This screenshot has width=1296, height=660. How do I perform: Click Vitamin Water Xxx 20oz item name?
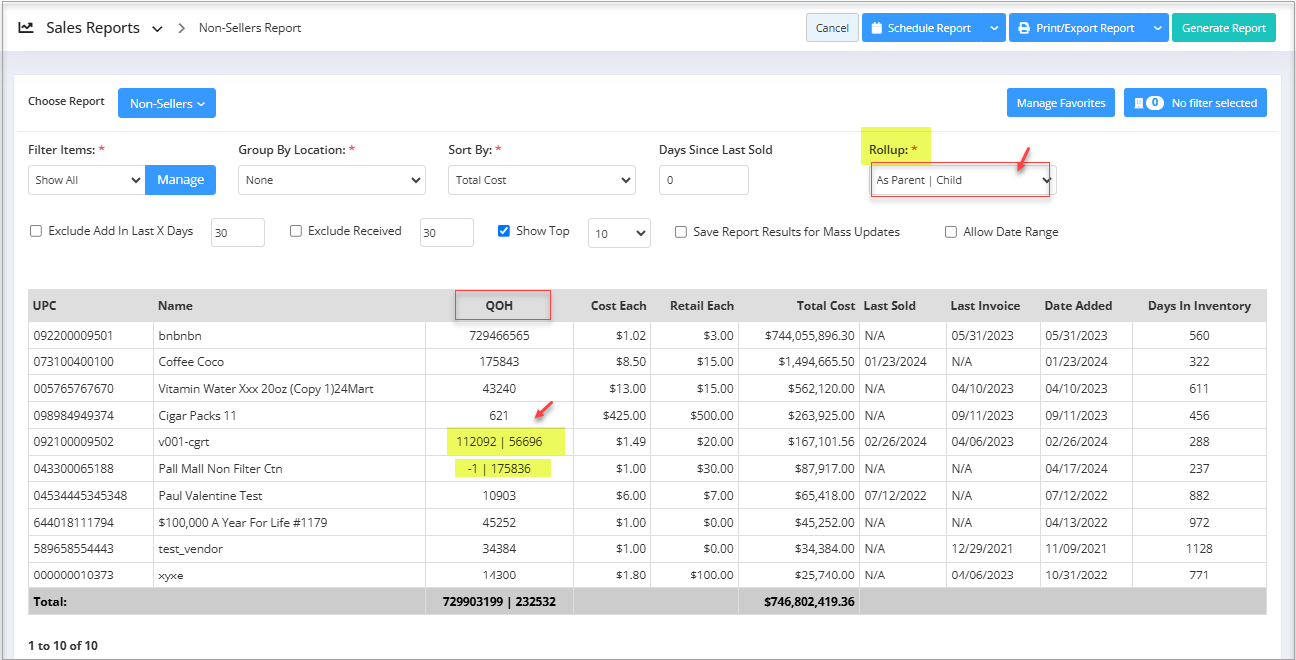[x=266, y=389]
